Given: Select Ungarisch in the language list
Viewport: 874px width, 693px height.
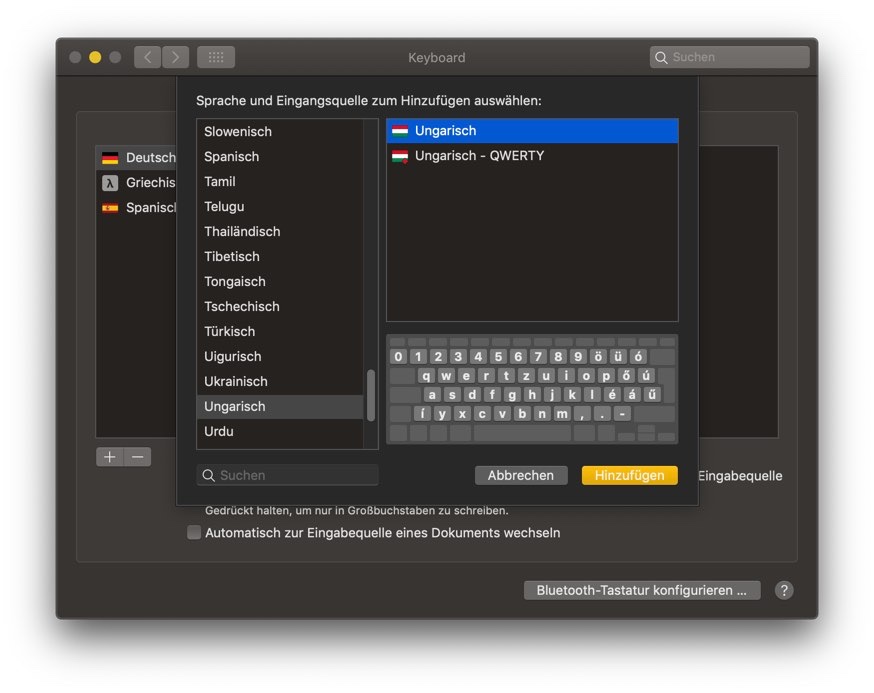Looking at the screenshot, I should pyautogui.click(x=280, y=406).
